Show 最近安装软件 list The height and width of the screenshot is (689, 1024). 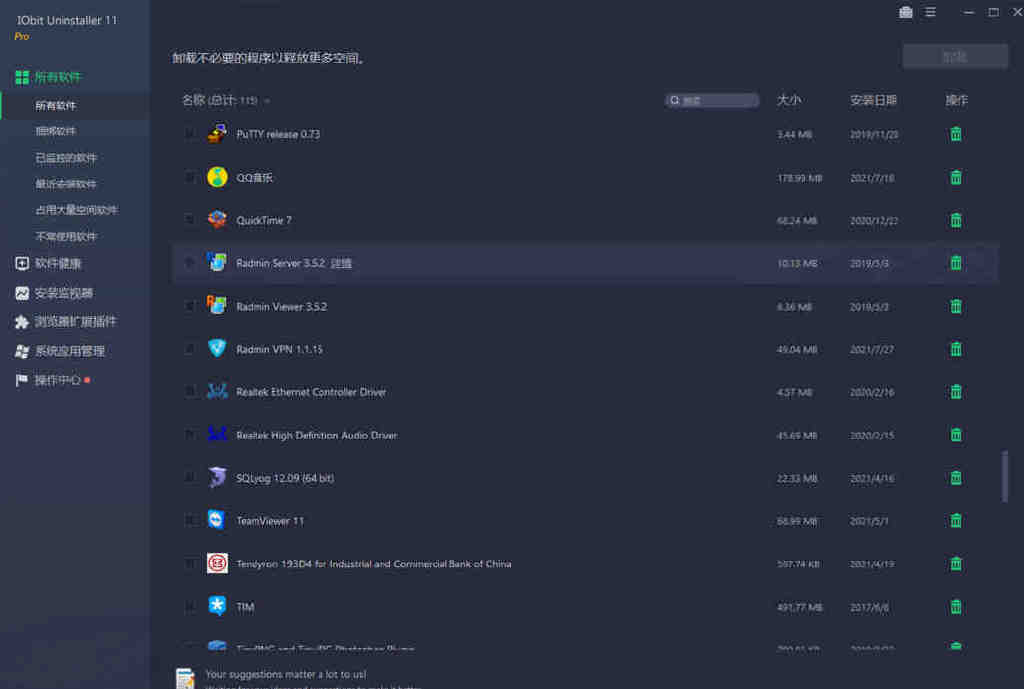tap(66, 184)
